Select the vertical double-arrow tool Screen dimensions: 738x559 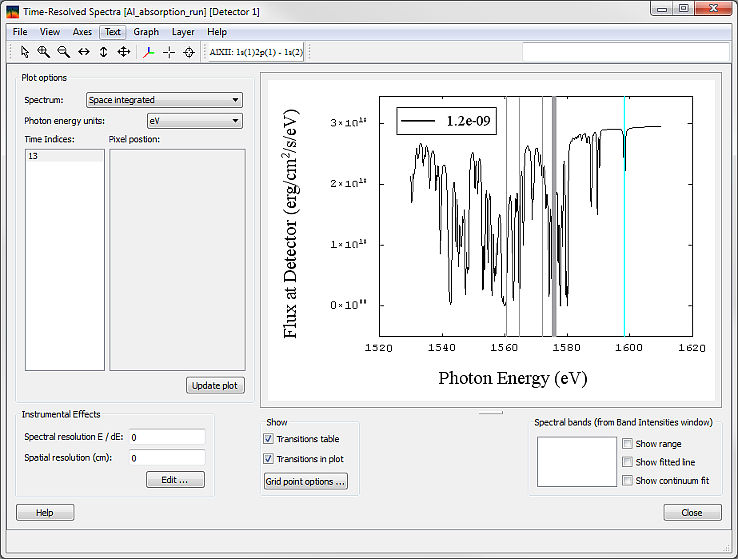click(104, 52)
